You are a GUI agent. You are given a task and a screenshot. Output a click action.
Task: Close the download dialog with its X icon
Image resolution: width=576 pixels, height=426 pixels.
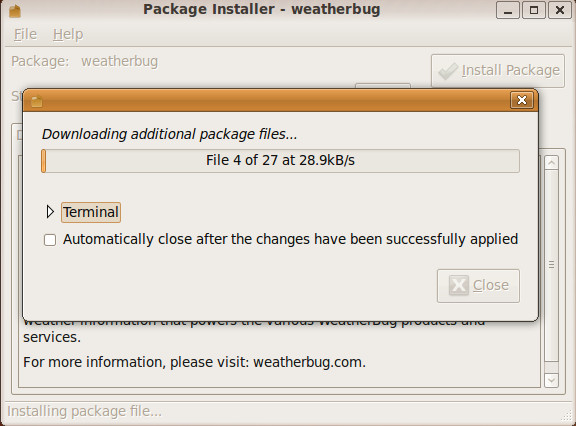[x=522, y=100]
